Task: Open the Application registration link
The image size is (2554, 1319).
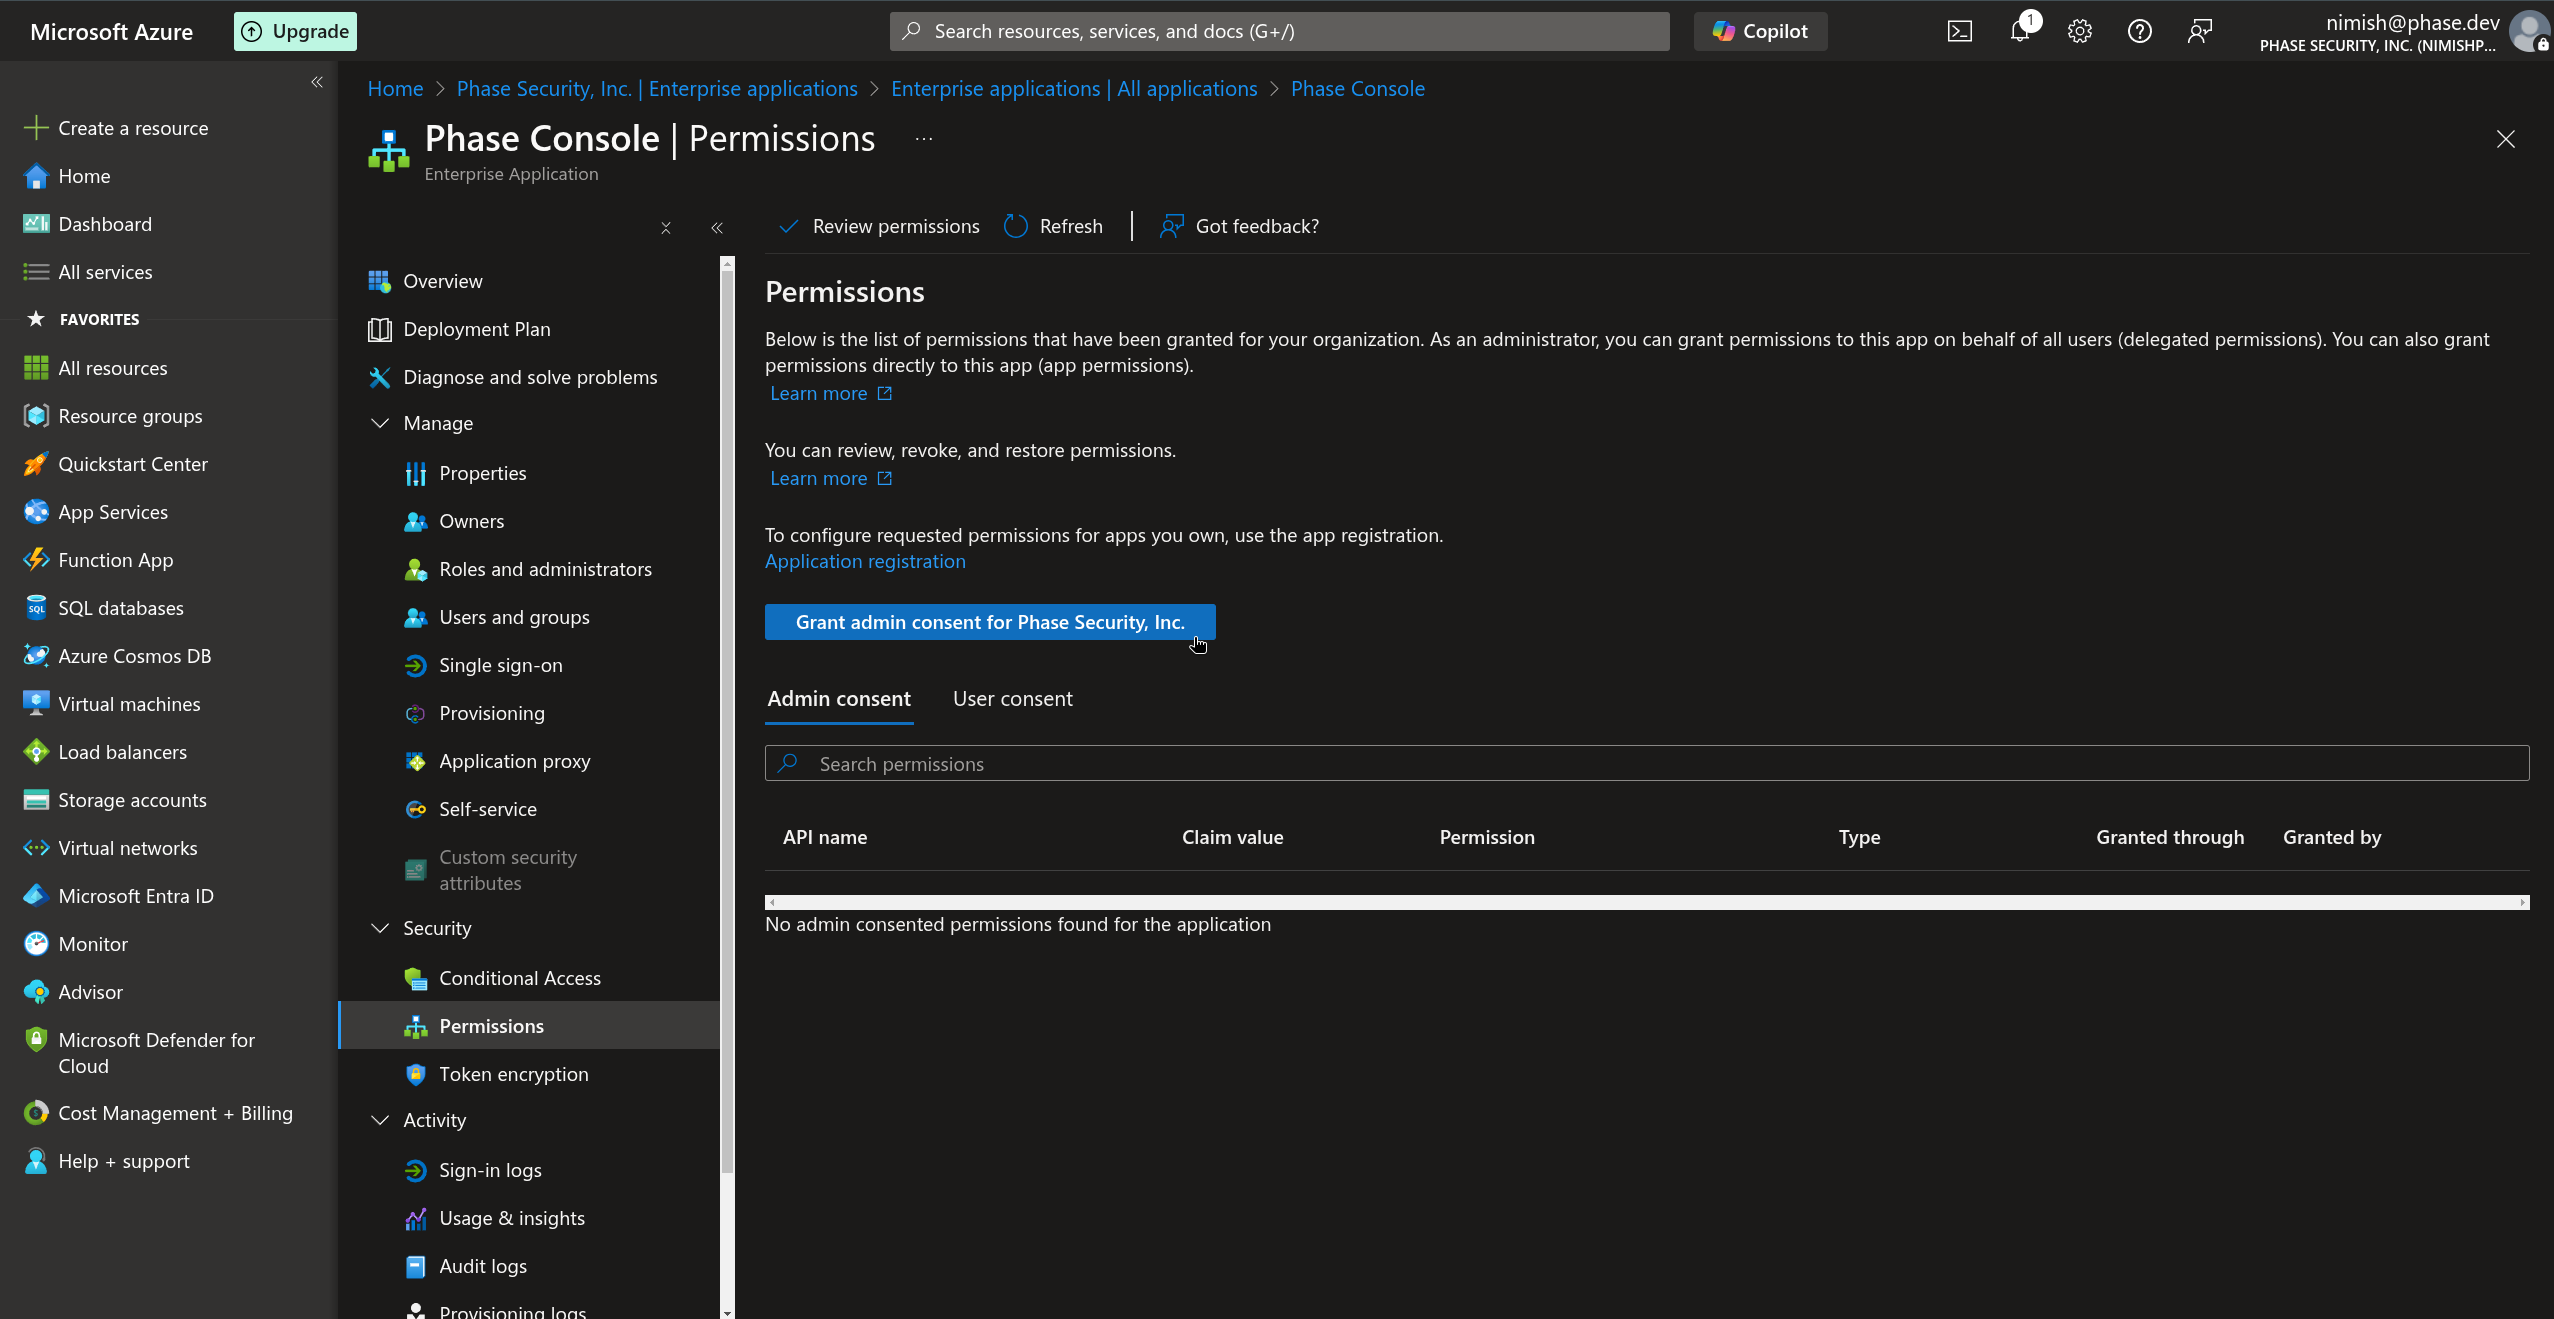Action: (x=864, y=561)
